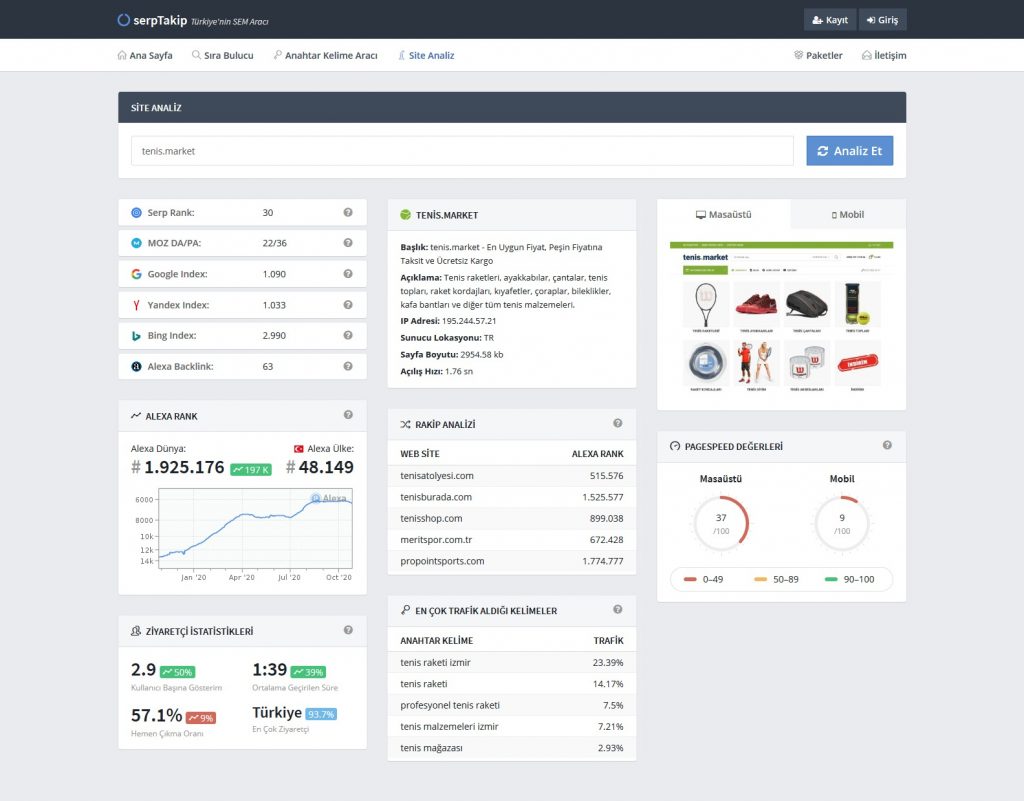
Task: Switch to Masaüstü preview tab
Action: point(724,214)
